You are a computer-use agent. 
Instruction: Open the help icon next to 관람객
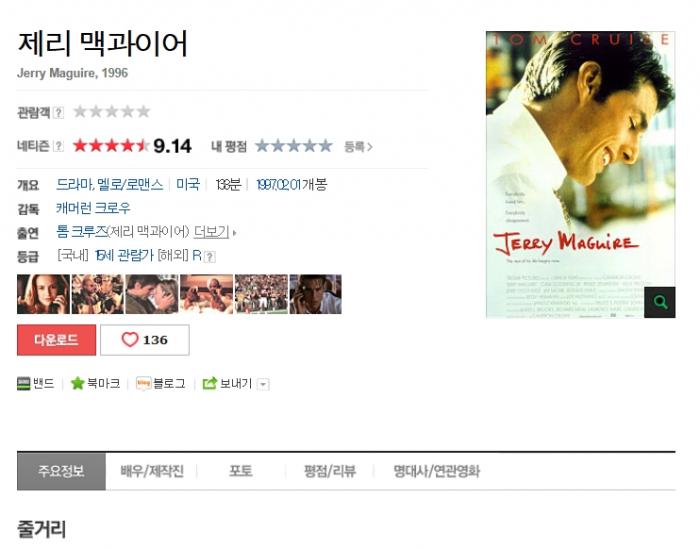click(x=58, y=112)
